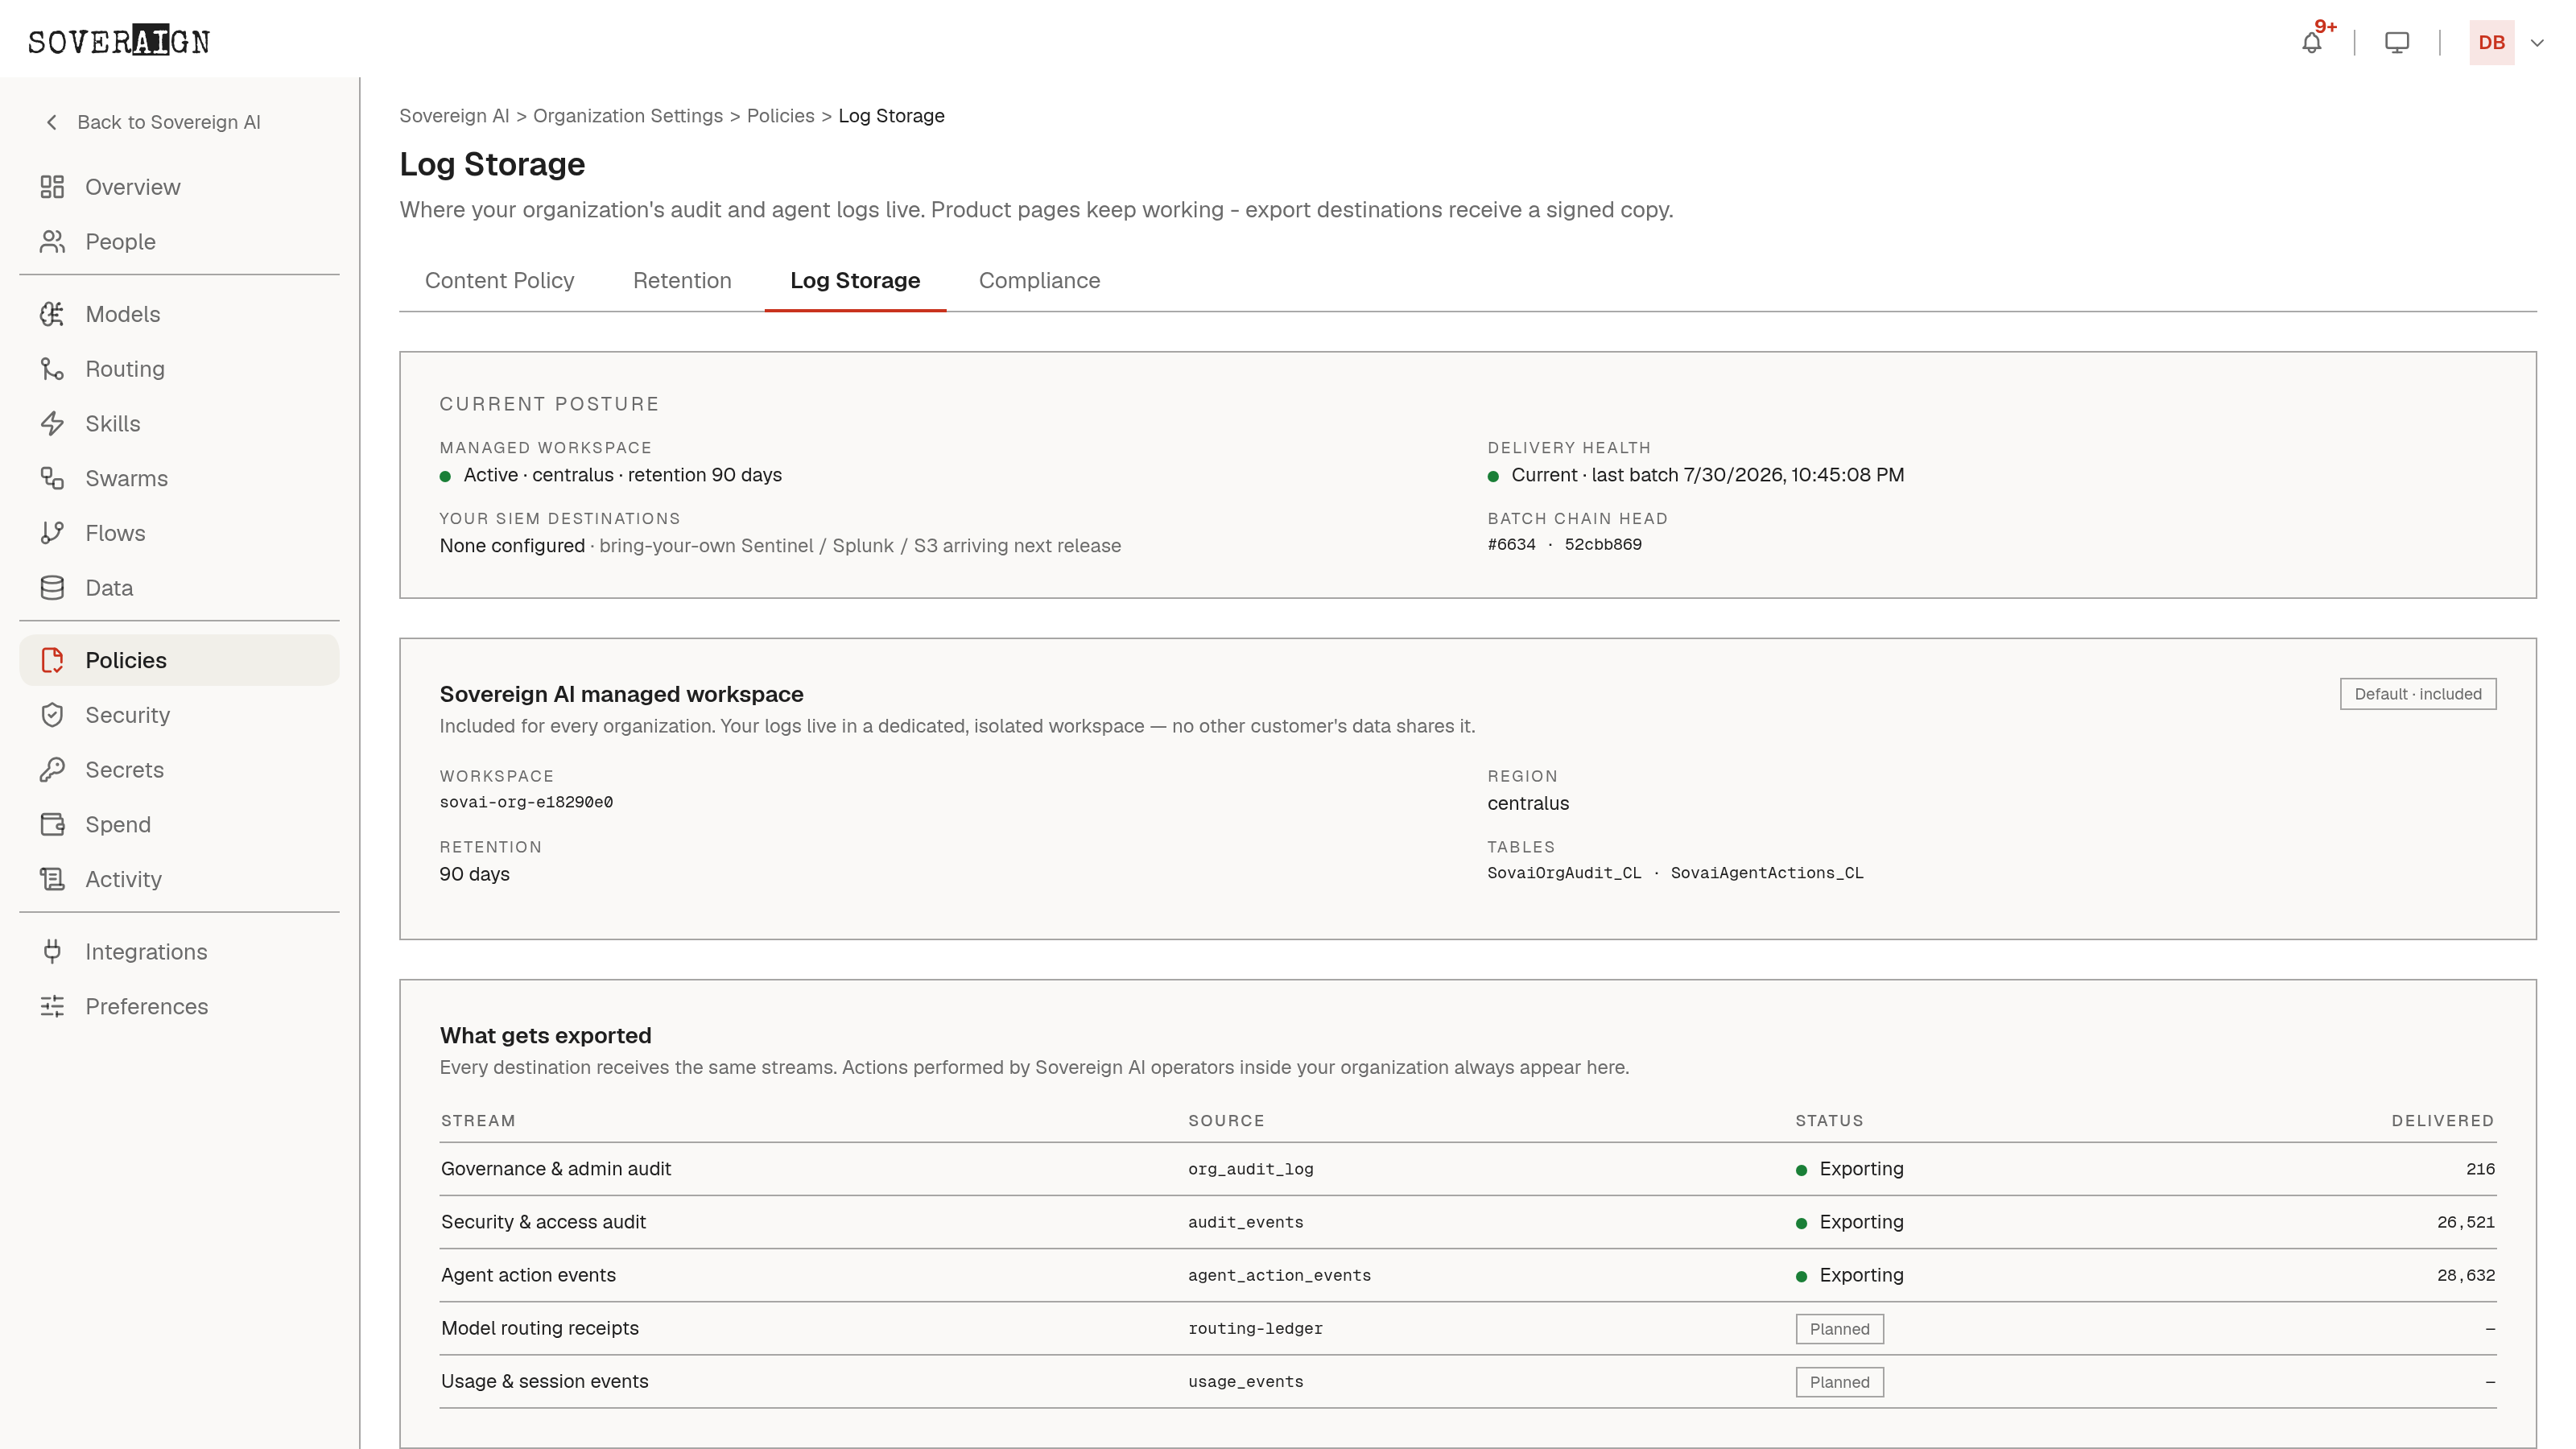Screen dimensions: 2576x1449
Task: Open Overview in the sidebar
Action: (179, 187)
